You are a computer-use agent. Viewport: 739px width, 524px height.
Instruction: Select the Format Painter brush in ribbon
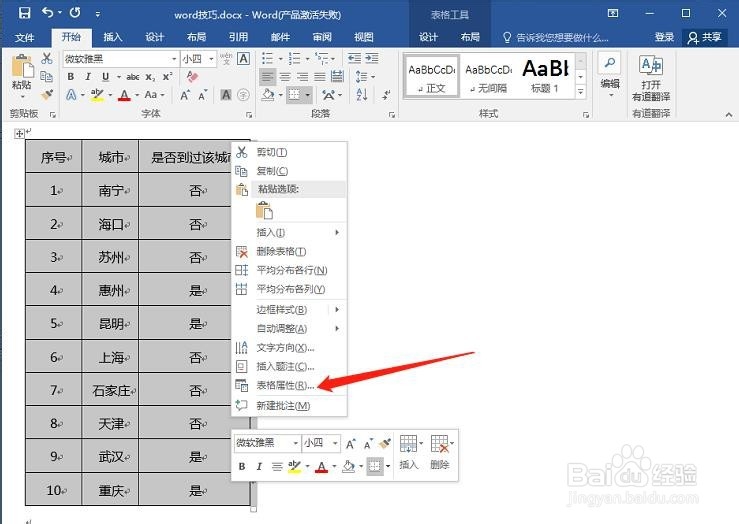47,95
